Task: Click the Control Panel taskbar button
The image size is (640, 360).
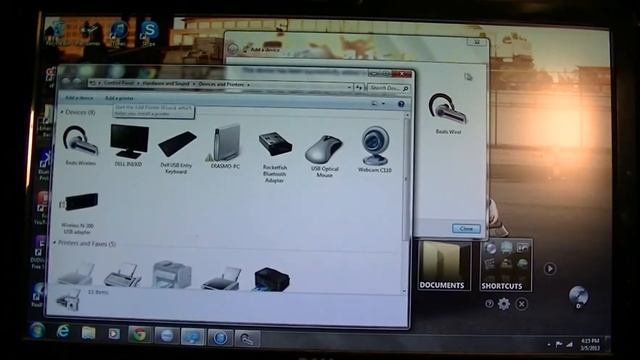Action: (193, 337)
